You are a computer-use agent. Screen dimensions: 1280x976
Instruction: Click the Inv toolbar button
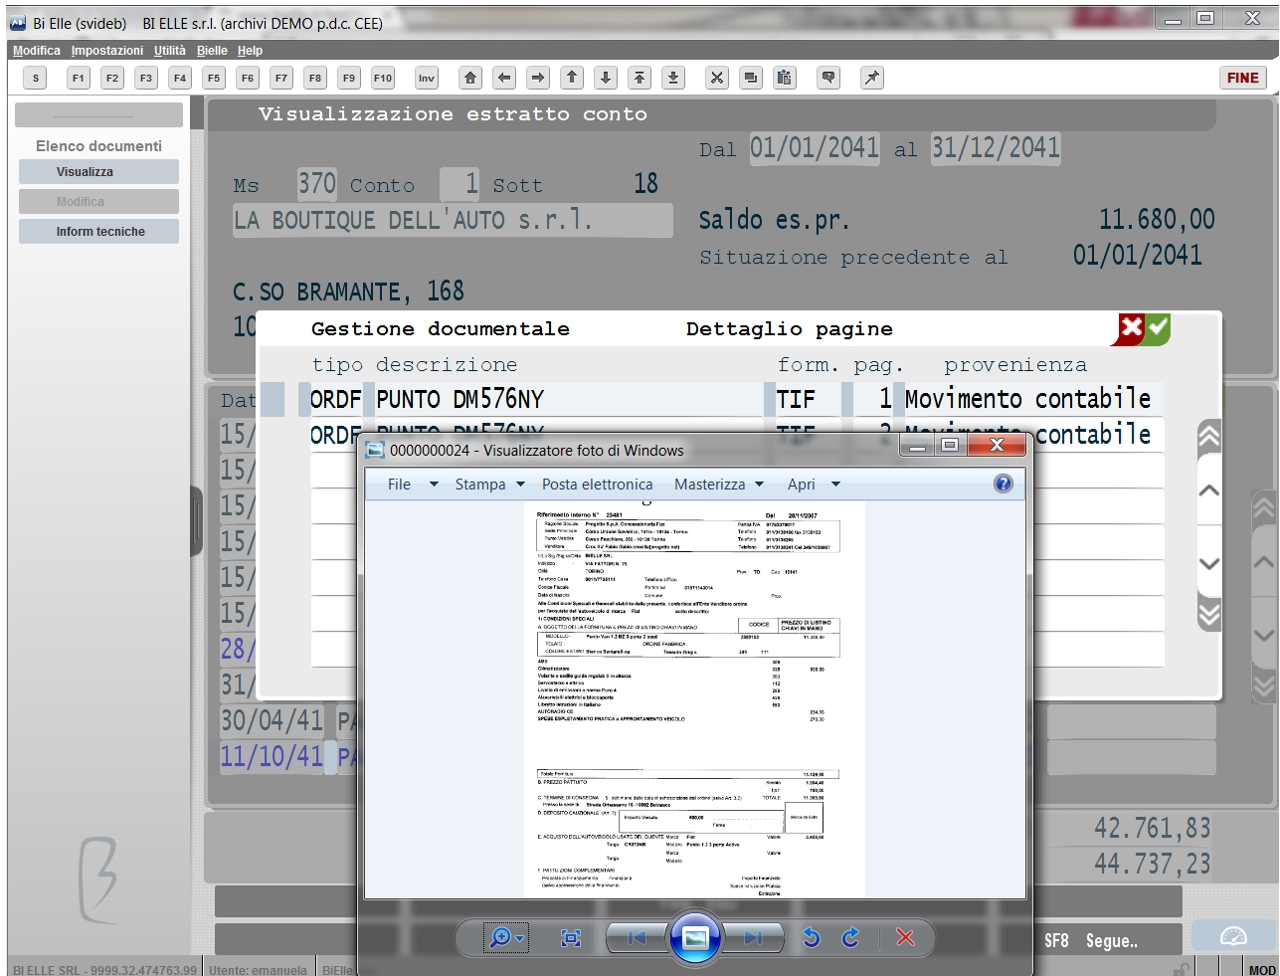(427, 78)
